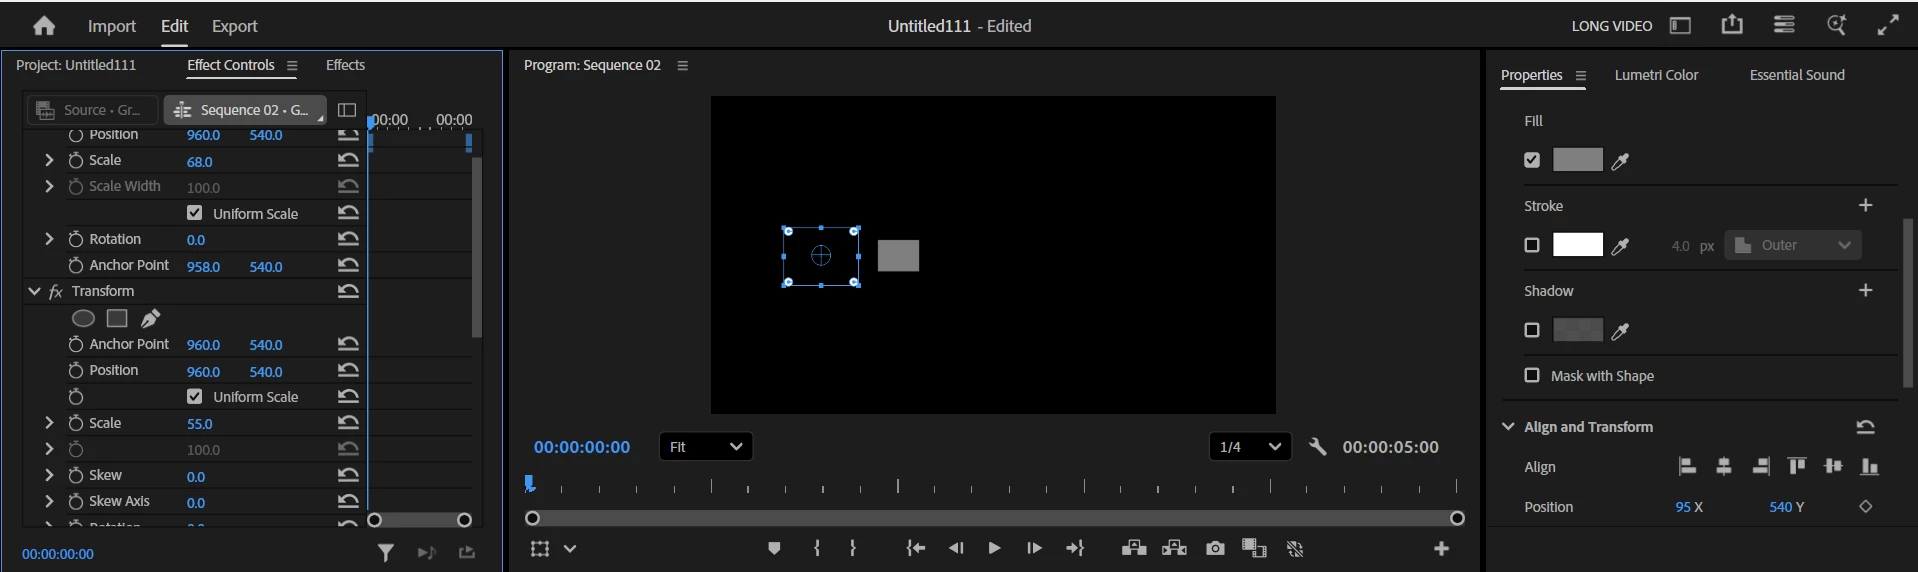This screenshot has width=1918, height=572.
Task: Expand the Skew property
Action: coord(49,475)
